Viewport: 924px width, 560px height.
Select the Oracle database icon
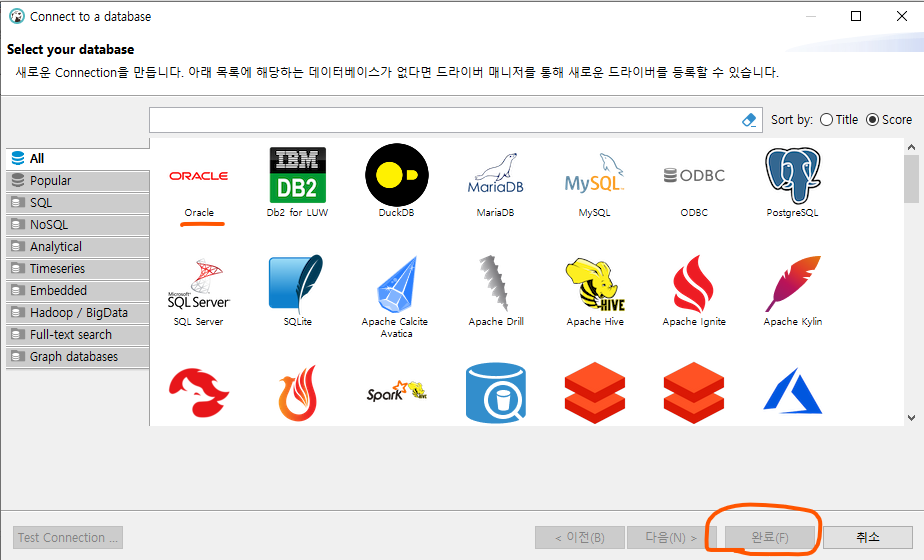coord(199,176)
